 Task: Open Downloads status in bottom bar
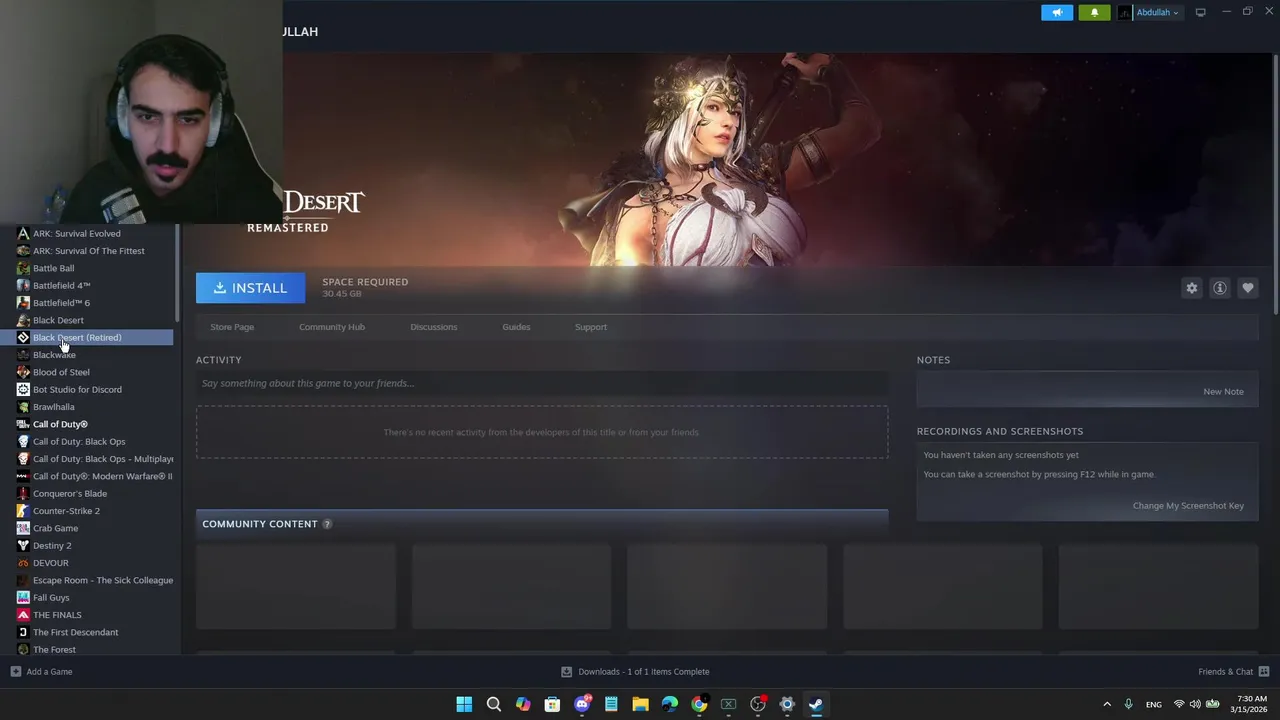(x=635, y=672)
